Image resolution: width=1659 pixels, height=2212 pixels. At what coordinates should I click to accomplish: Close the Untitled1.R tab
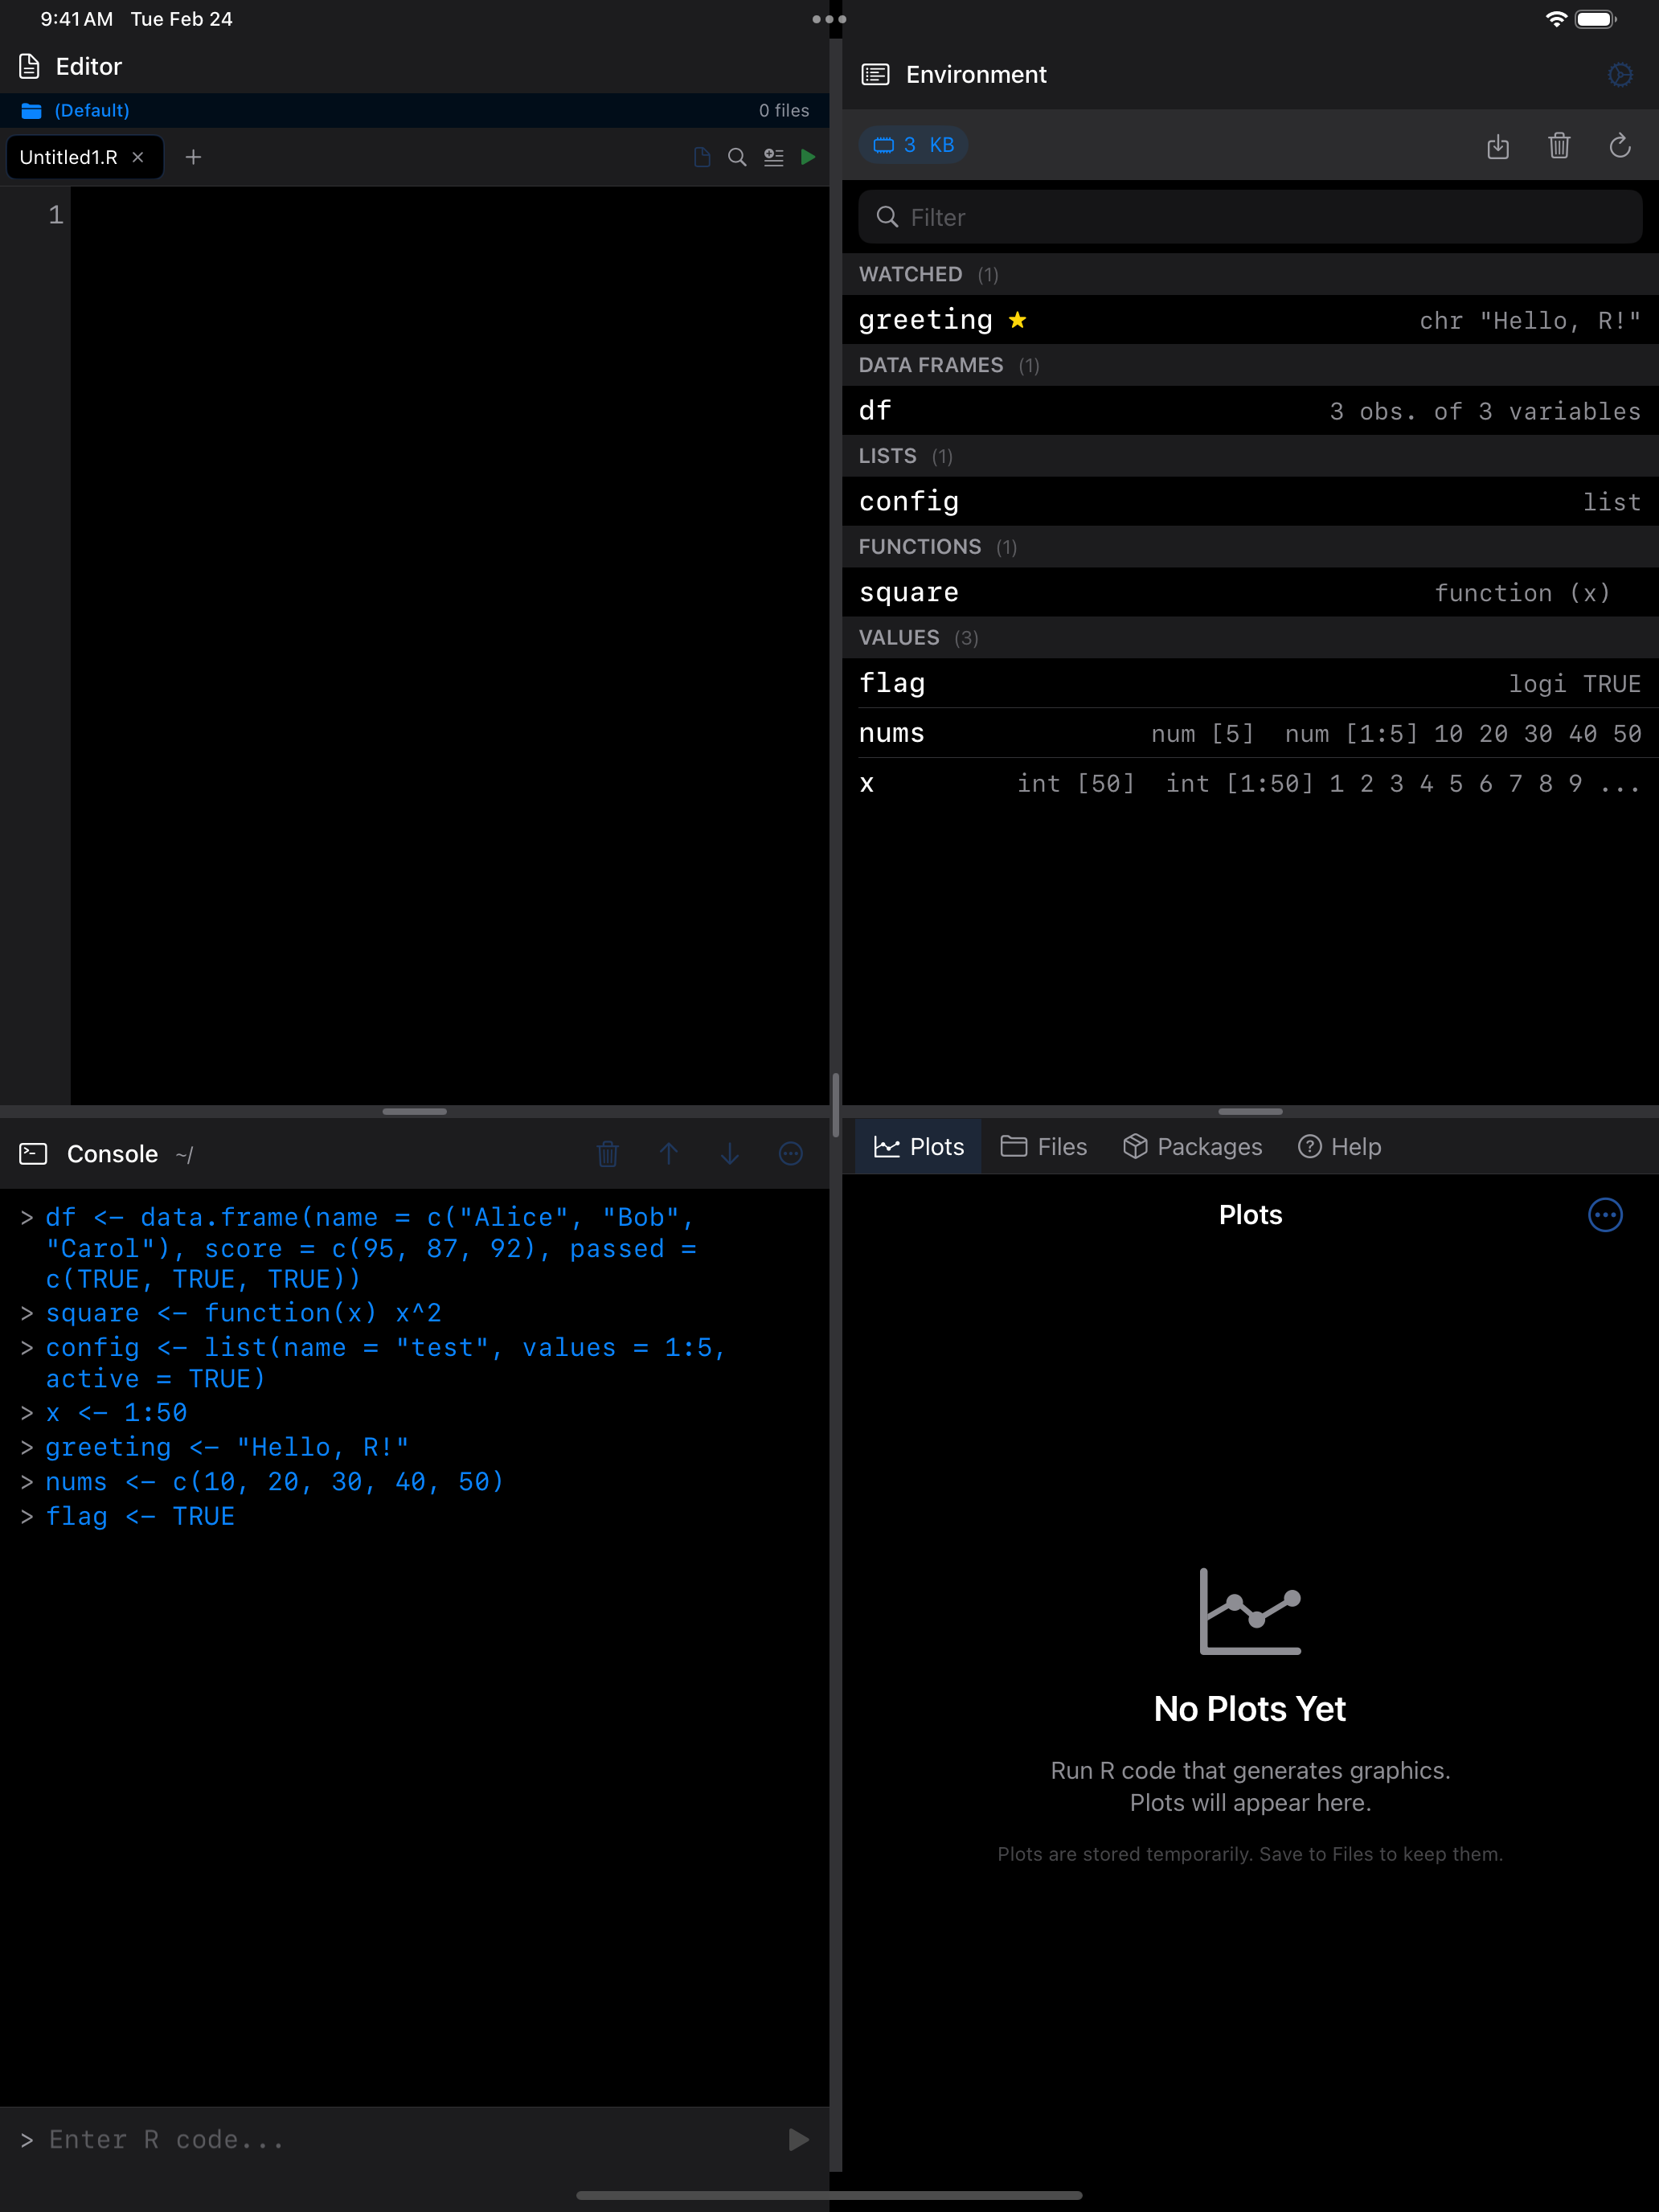pyautogui.click(x=139, y=157)
